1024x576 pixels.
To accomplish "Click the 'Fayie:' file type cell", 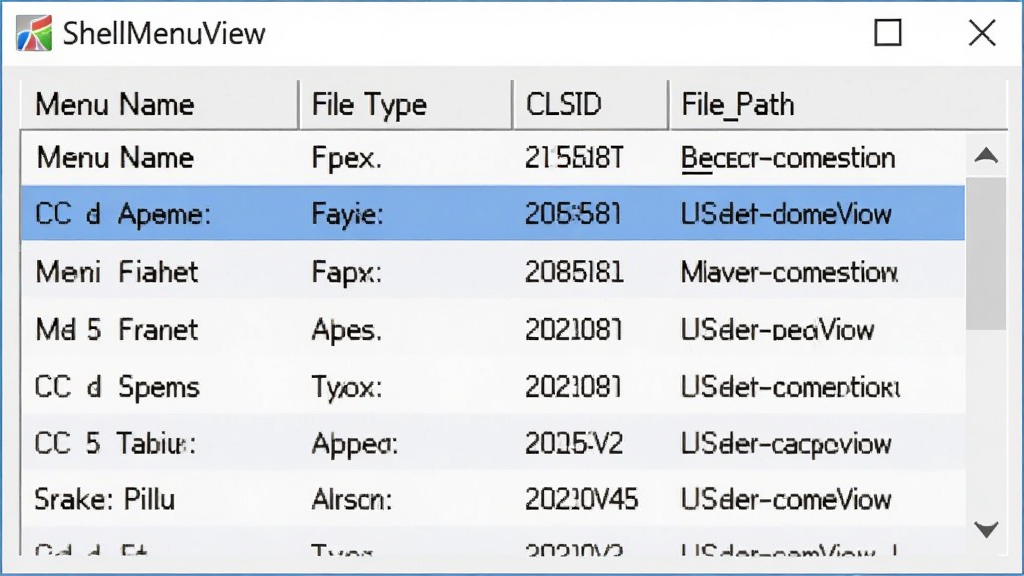I will 347,215.
